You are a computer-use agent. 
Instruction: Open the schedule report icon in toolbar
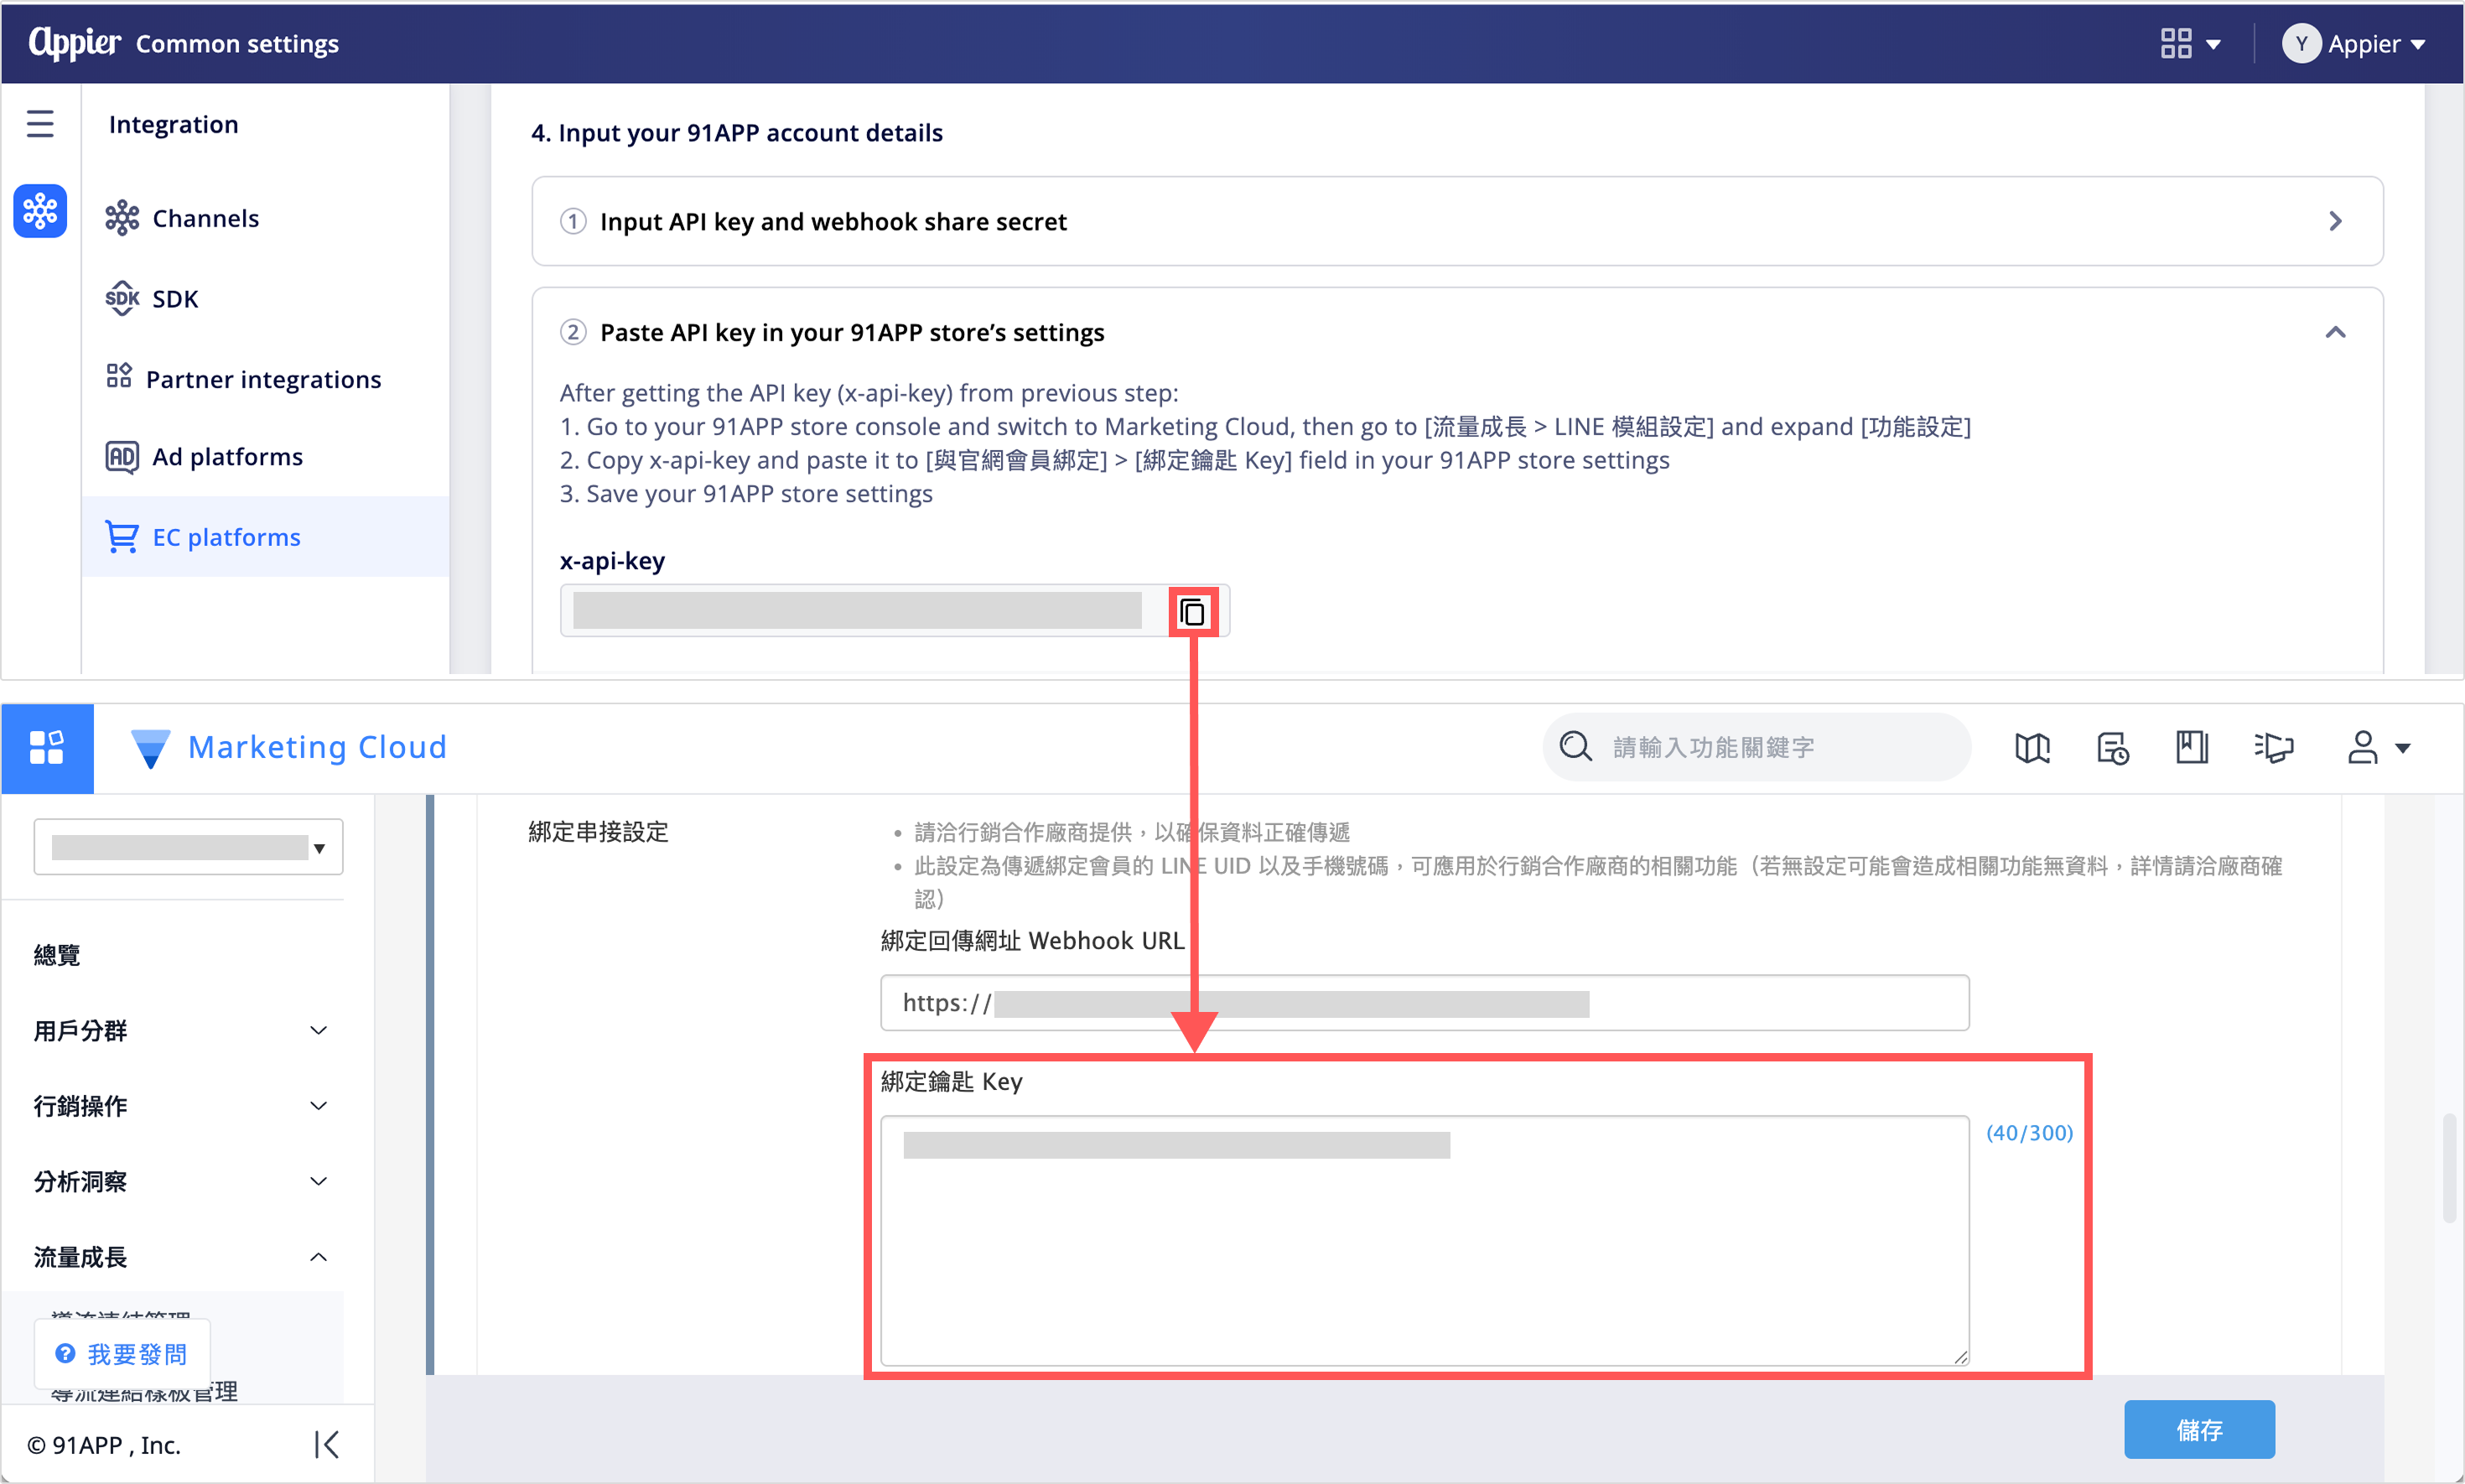click(2111, 748)
